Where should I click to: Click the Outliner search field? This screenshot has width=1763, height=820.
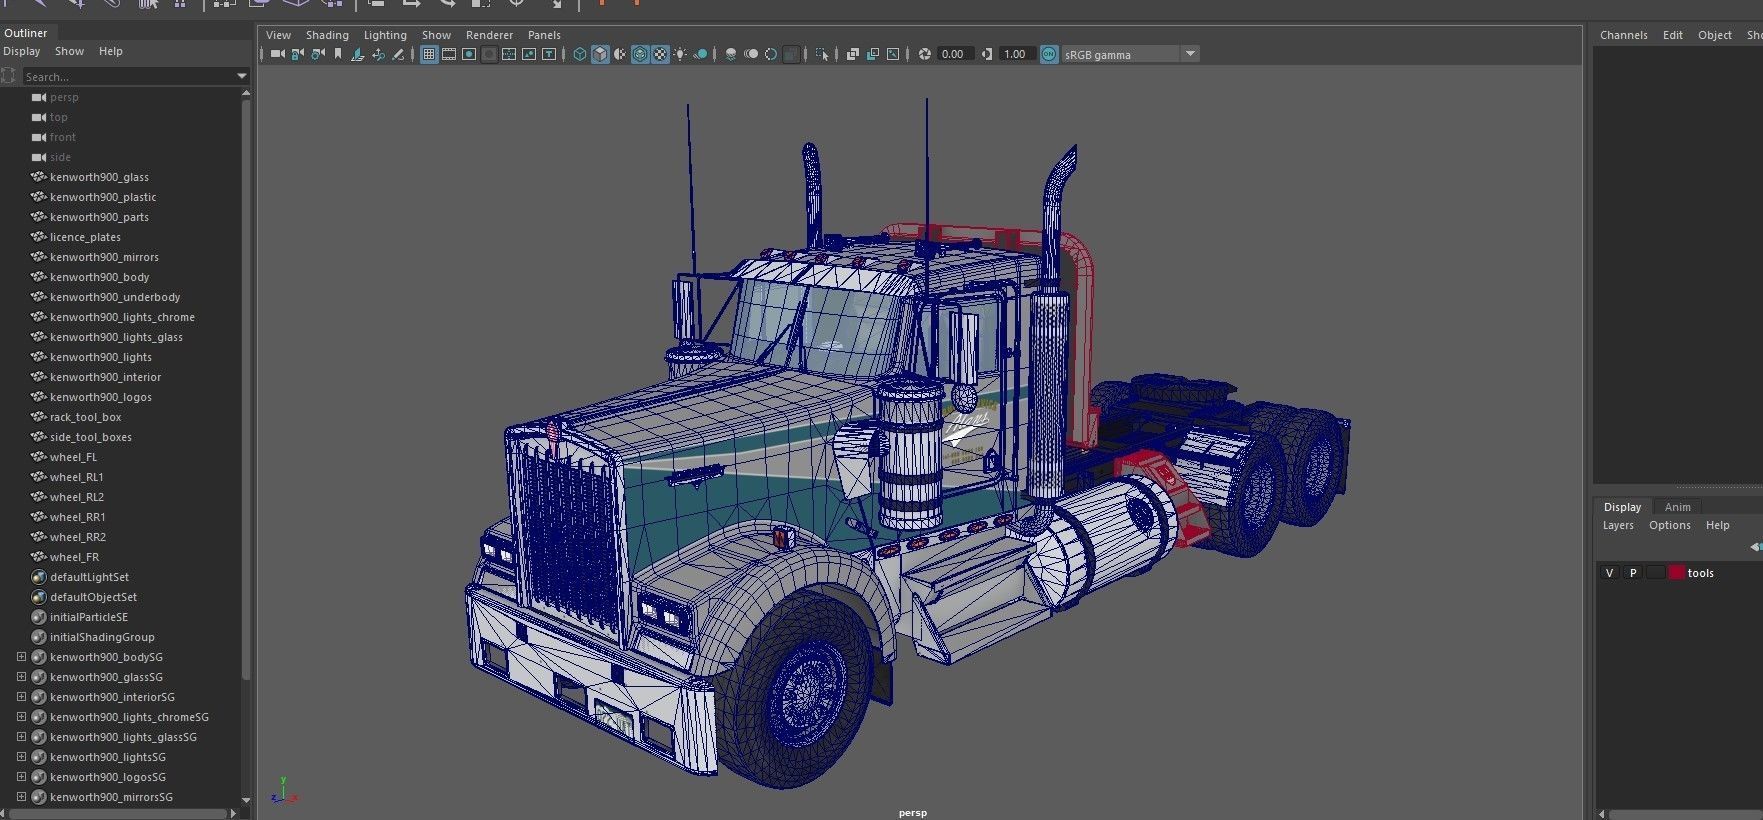point(128,76)
